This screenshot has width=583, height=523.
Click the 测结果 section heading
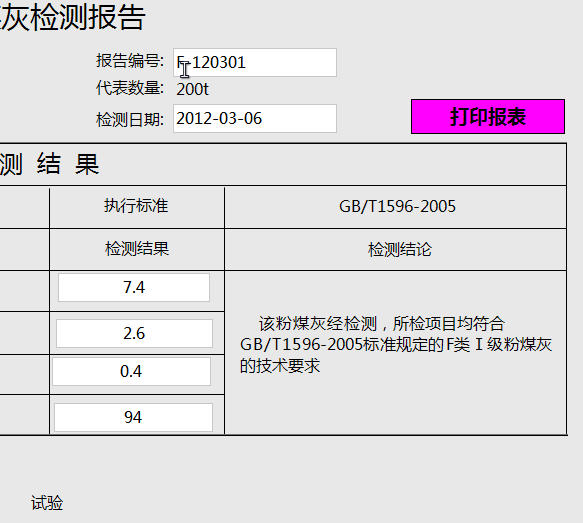click(49, 164)
